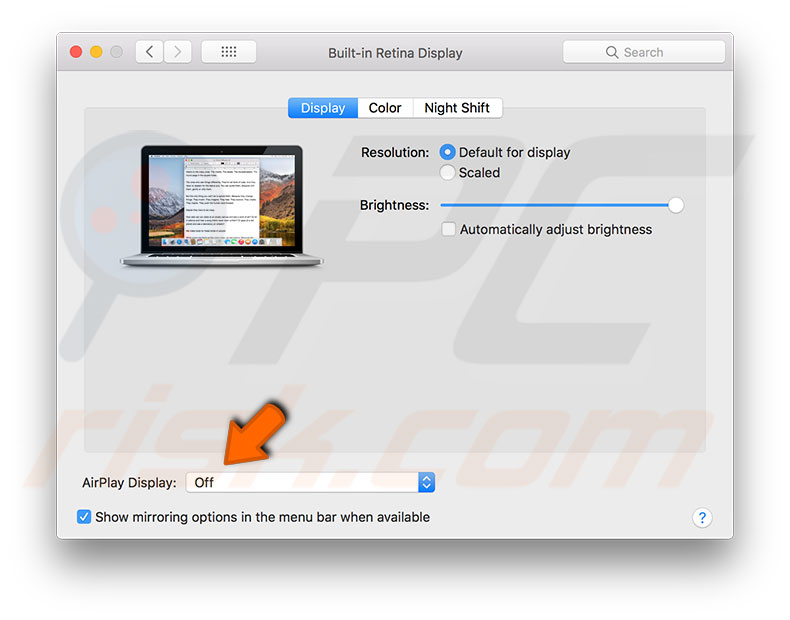
Task: Switch to the Display tab
Action: 323,108
